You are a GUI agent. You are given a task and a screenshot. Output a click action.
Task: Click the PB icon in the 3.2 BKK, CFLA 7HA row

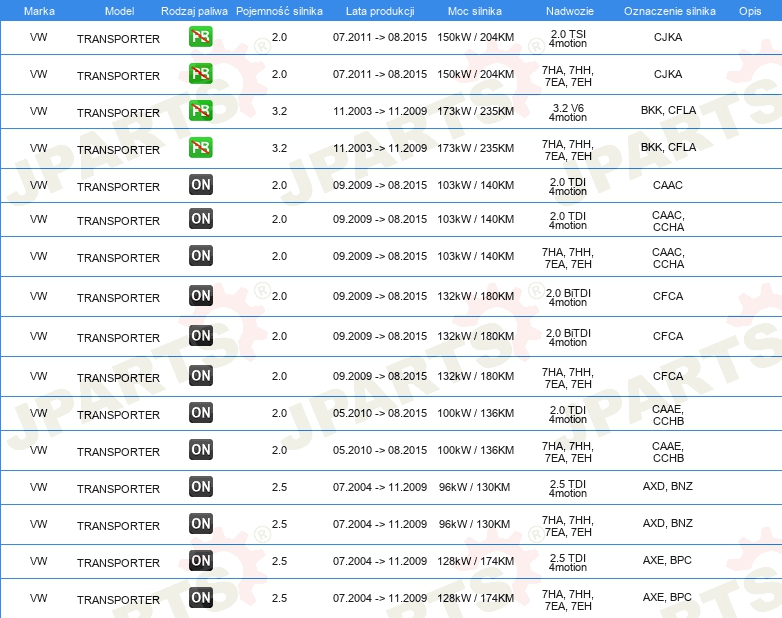coord(201,148)
